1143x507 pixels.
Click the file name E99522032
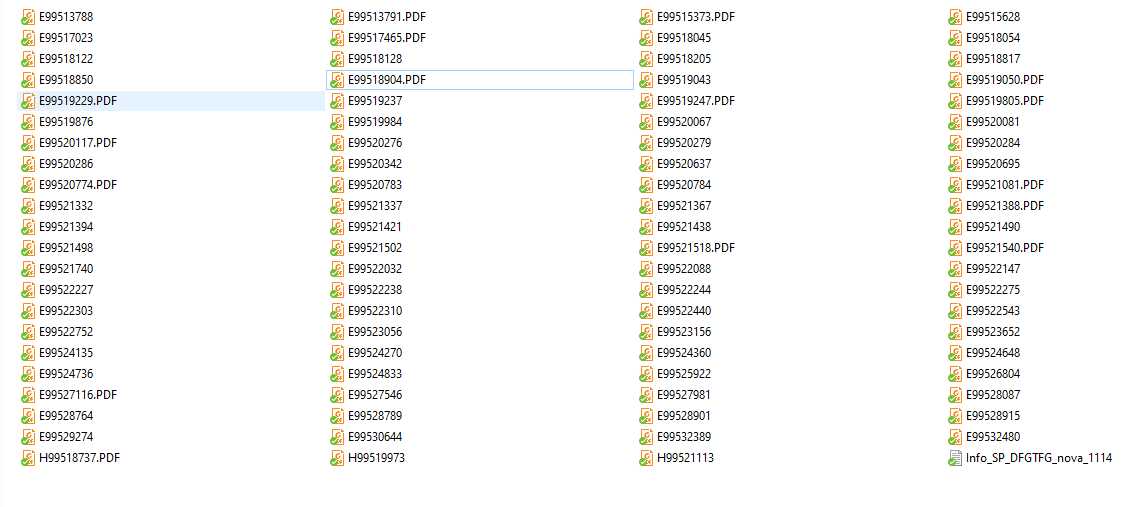click(x=375, y=269)
